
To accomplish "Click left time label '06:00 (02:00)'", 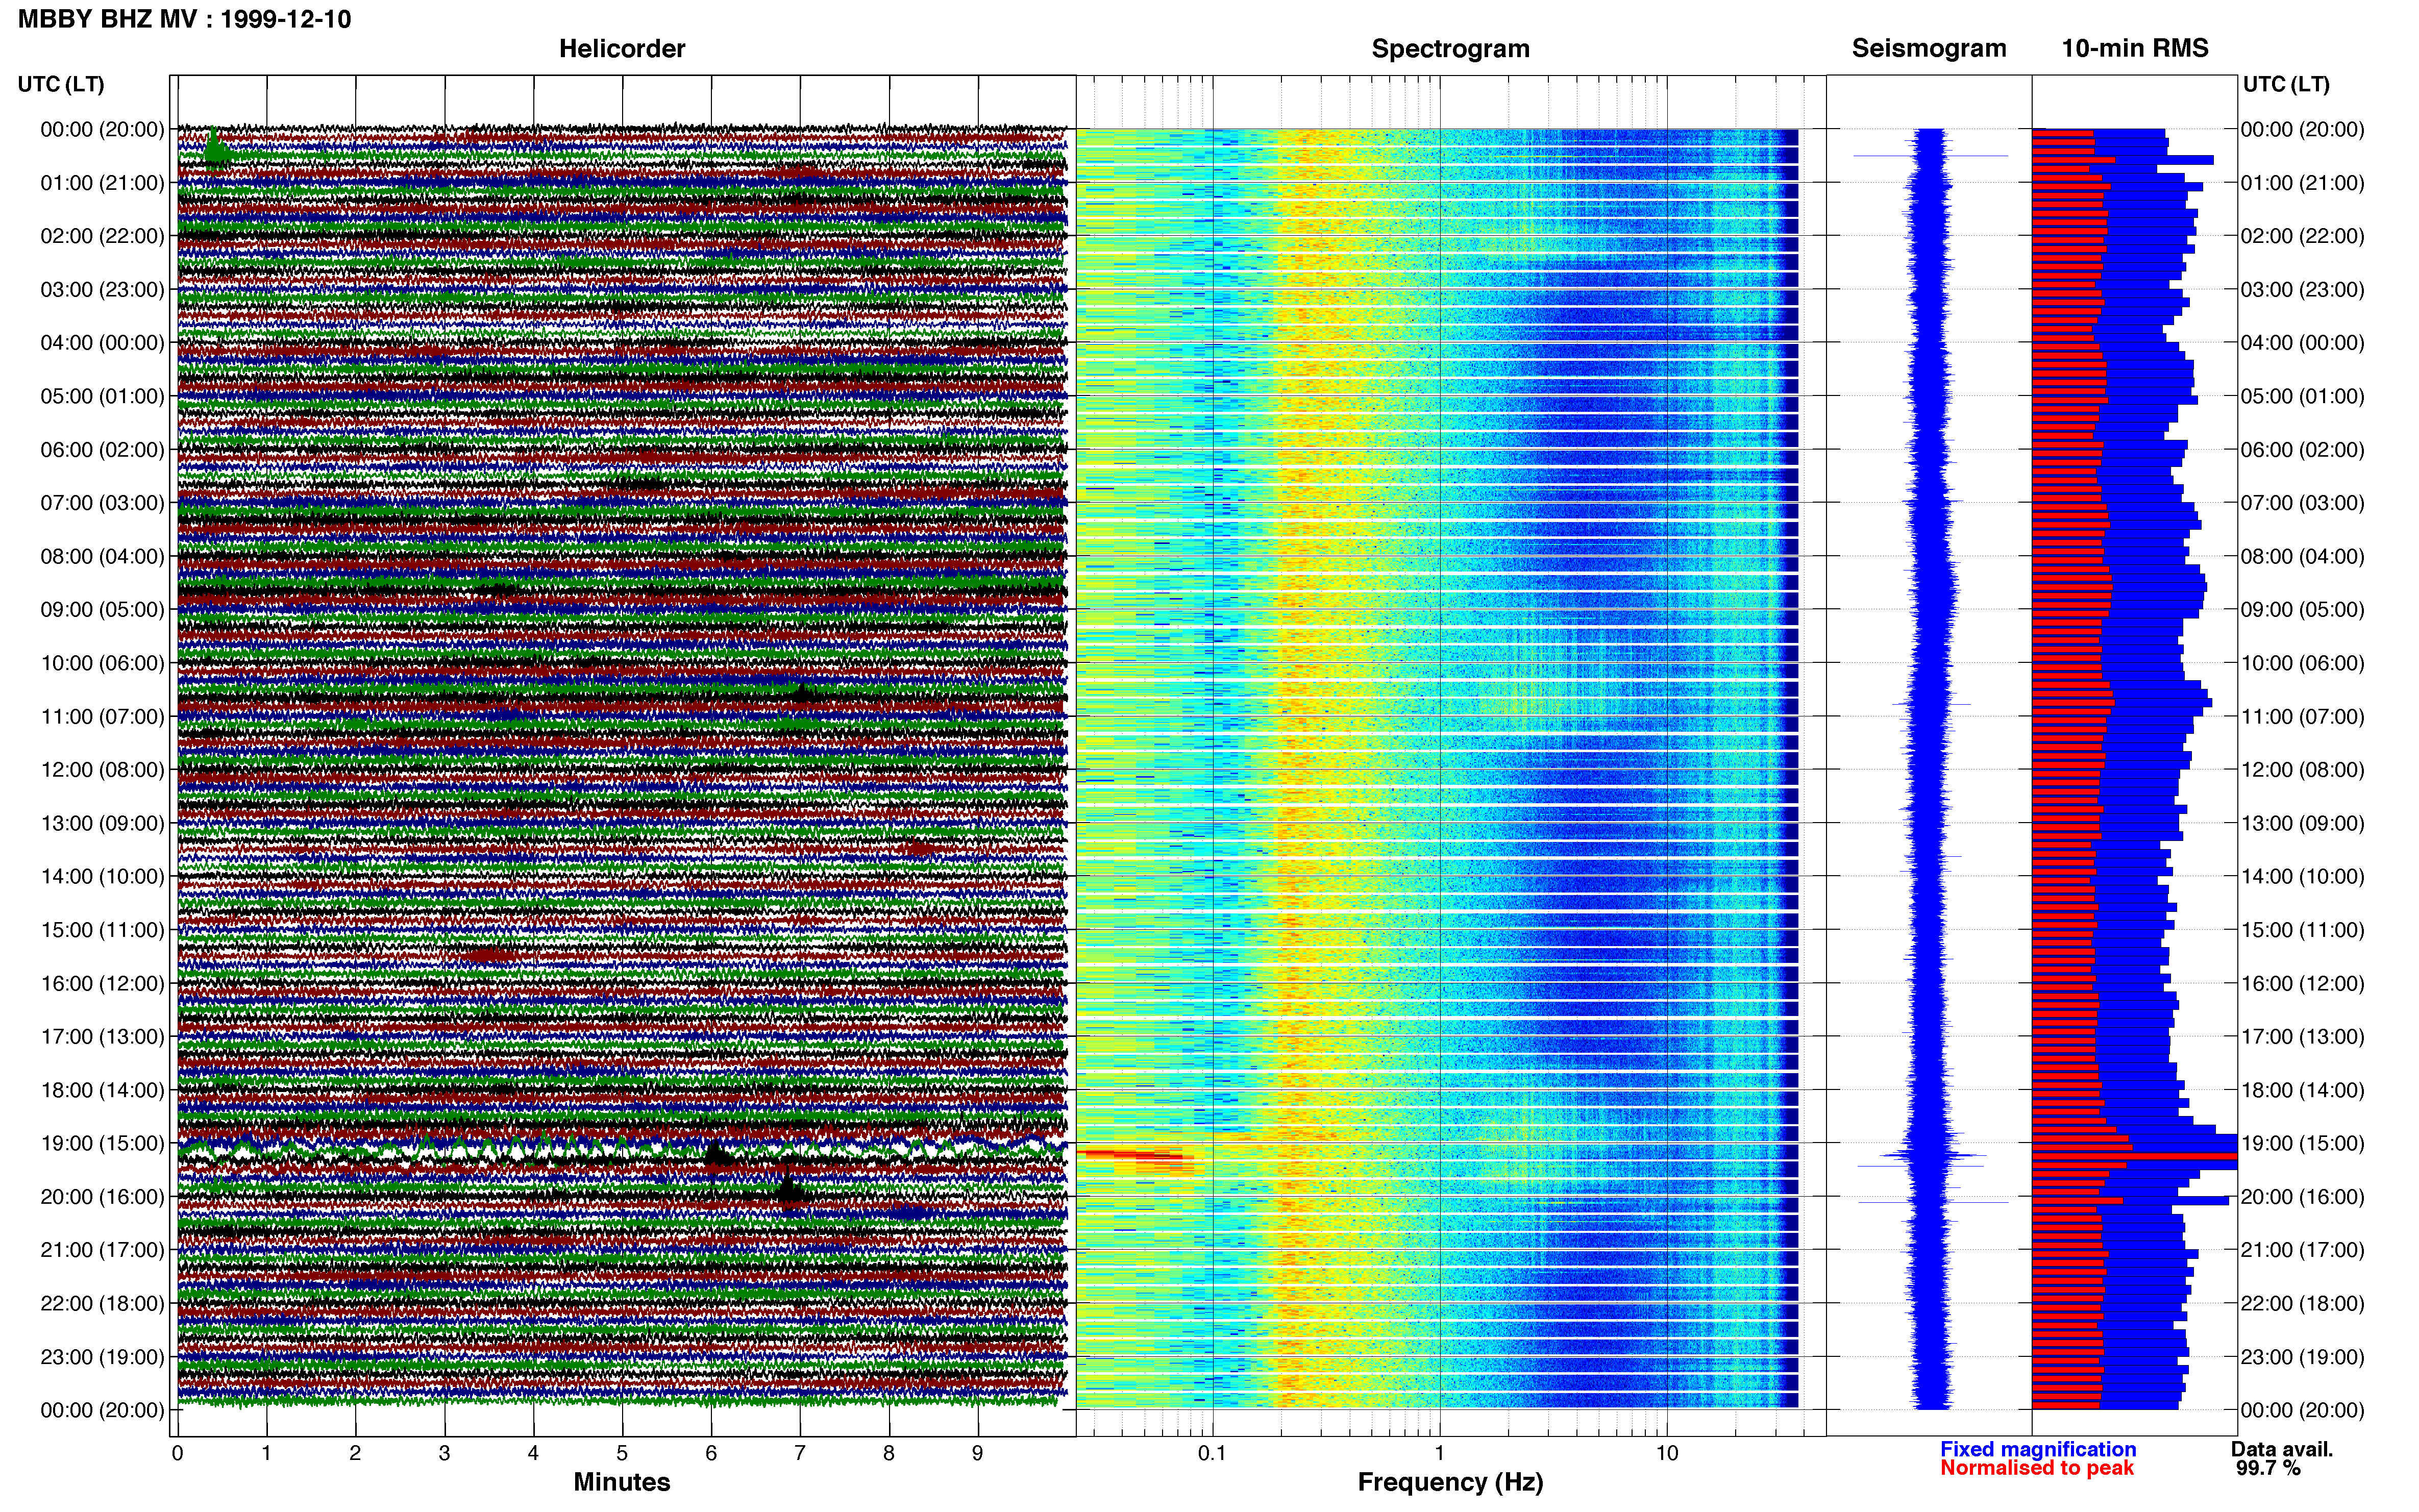I will [102, 450].
